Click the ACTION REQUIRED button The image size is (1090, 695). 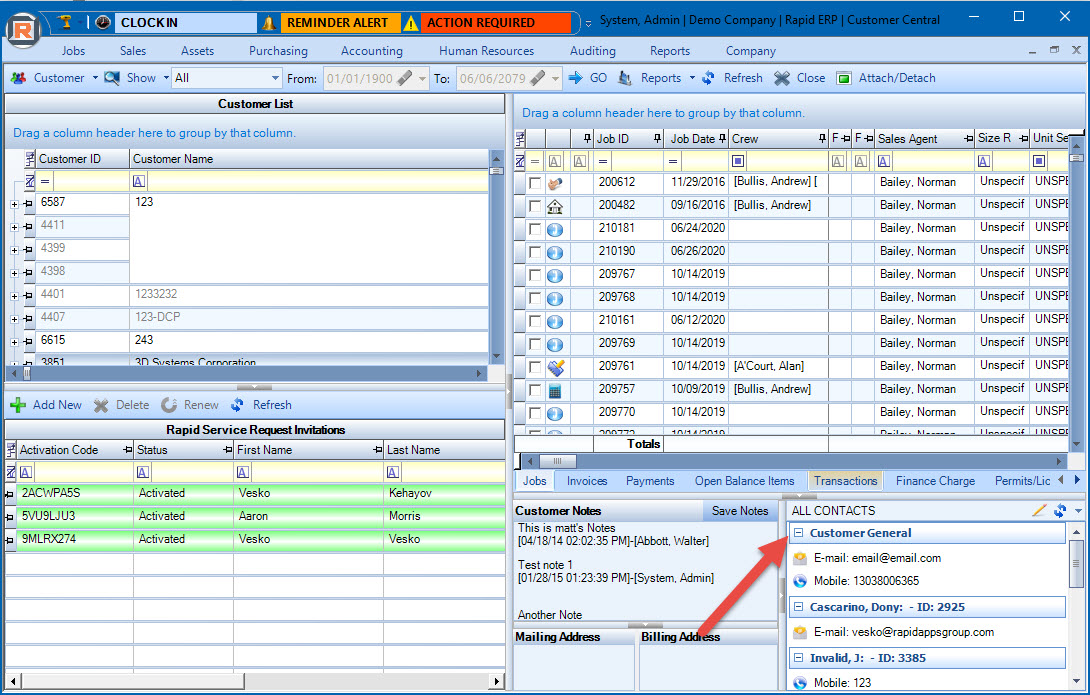[495, 23]
